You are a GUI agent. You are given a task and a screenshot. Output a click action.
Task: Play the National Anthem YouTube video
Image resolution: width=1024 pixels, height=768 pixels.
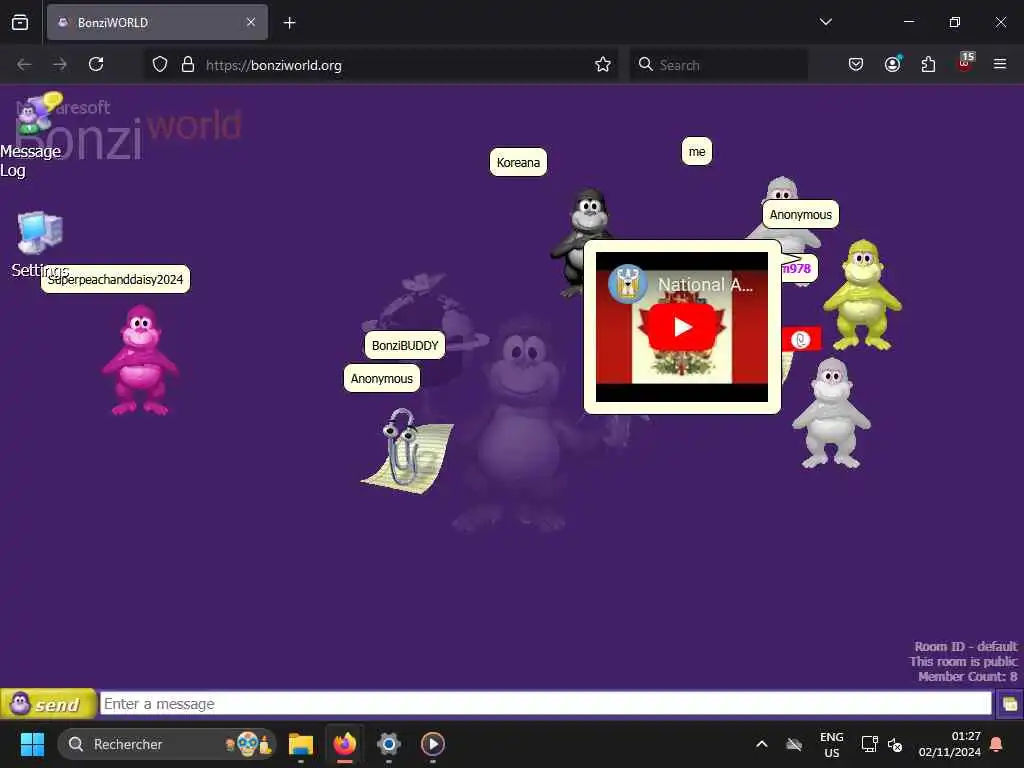[x=682, y=327]
